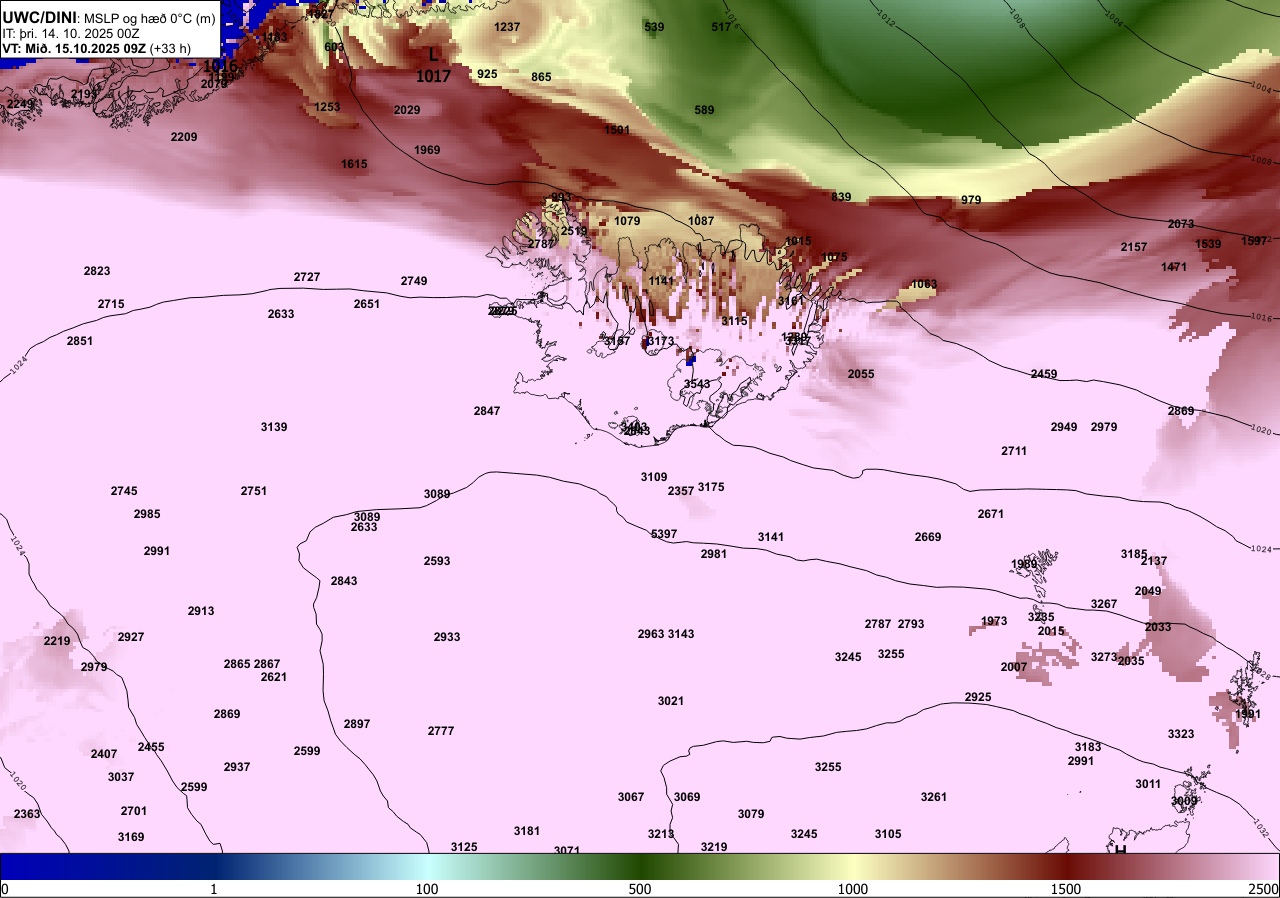Click the height value '2621'

click(274, 677)
